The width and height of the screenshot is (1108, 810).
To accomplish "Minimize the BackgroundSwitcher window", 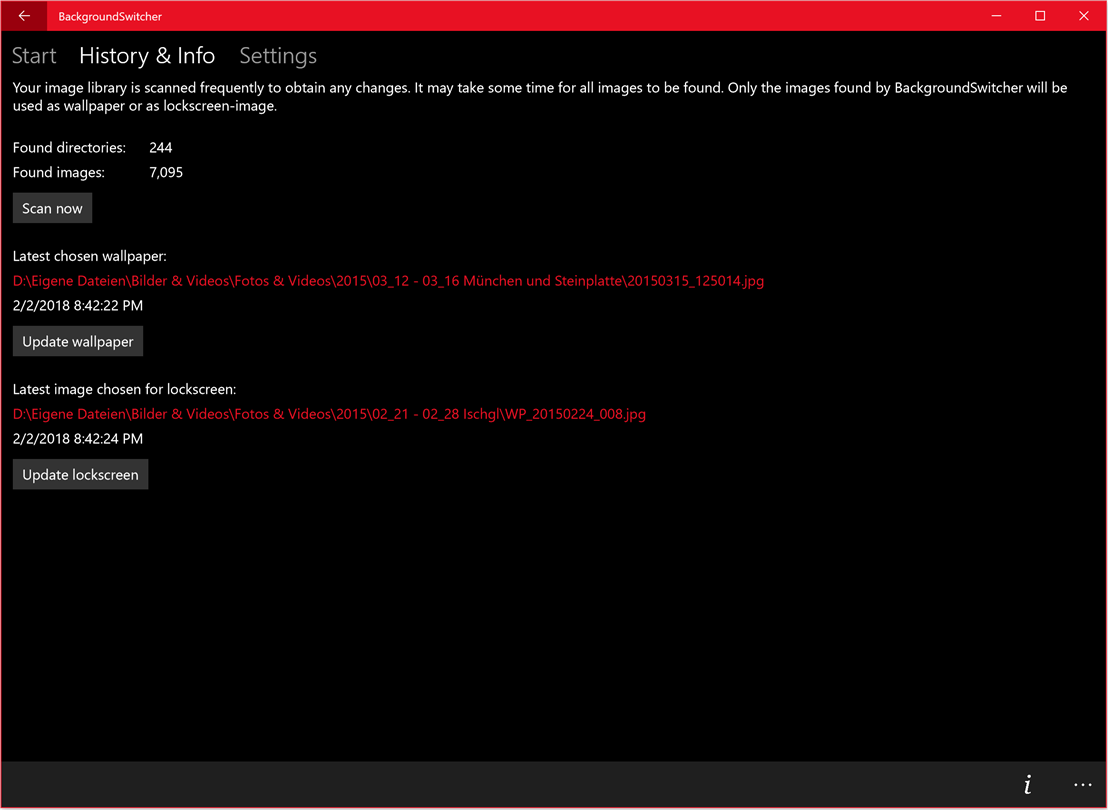I will (x=996, y=16).
